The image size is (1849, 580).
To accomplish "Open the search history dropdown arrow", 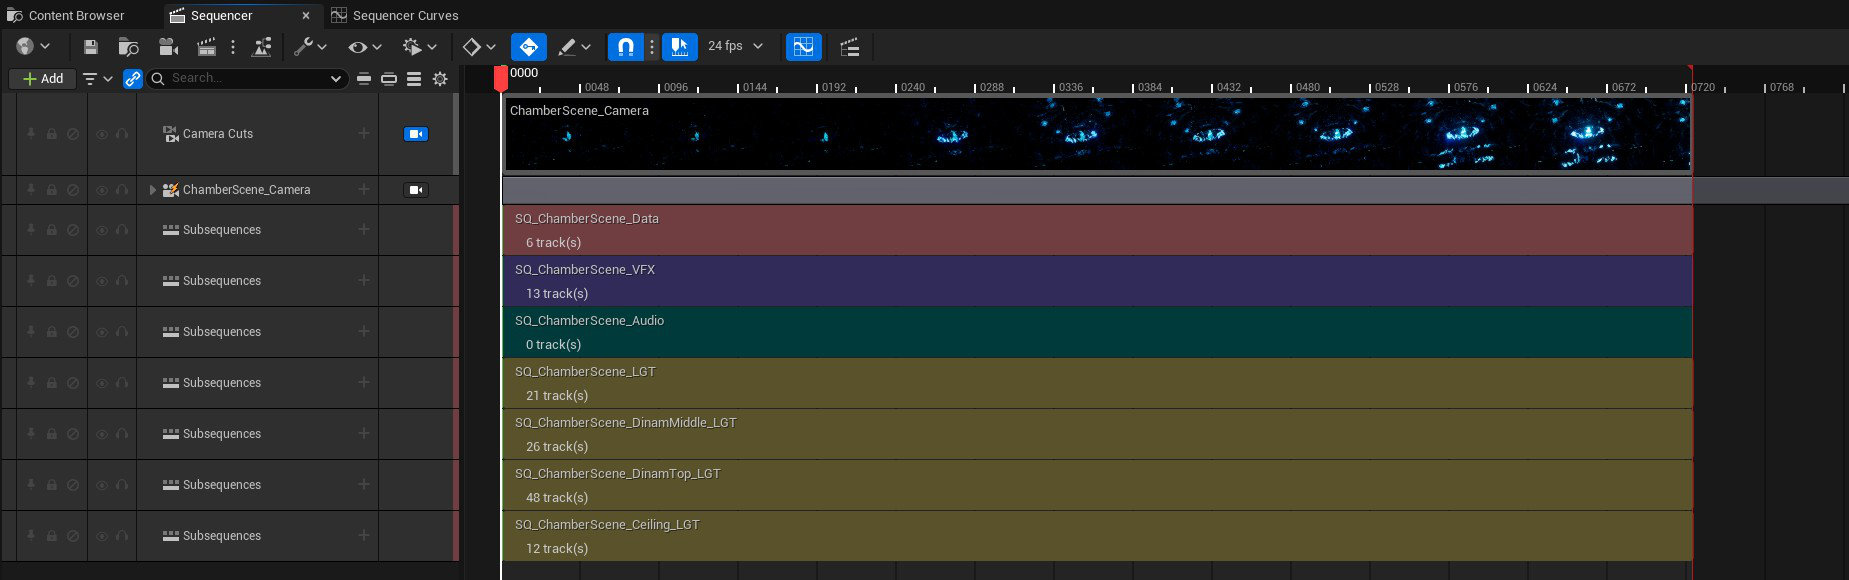I will point(336,78).
